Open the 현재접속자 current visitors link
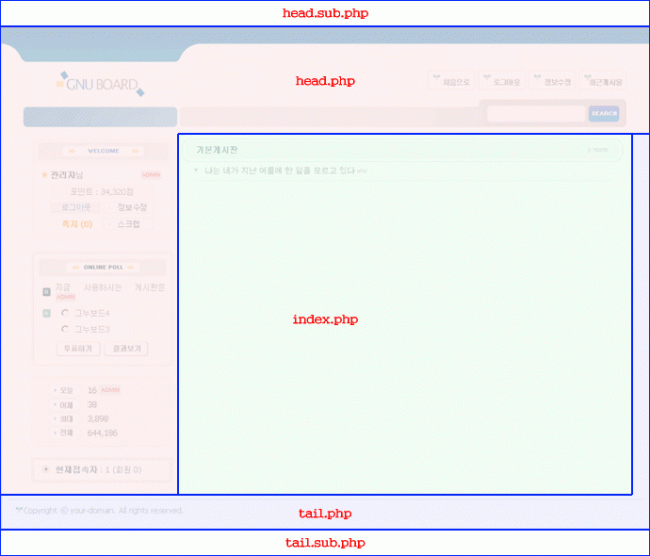This screenshot has width=650, height=556. (x=76, y=469)
